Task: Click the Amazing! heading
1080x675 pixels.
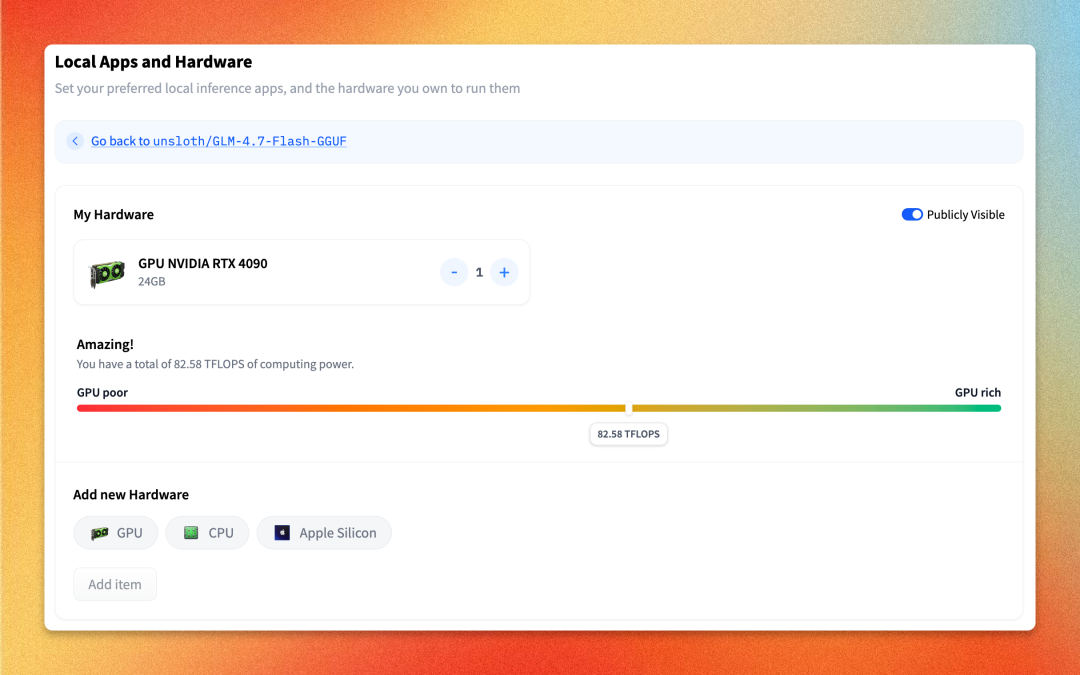Action: 105,344
